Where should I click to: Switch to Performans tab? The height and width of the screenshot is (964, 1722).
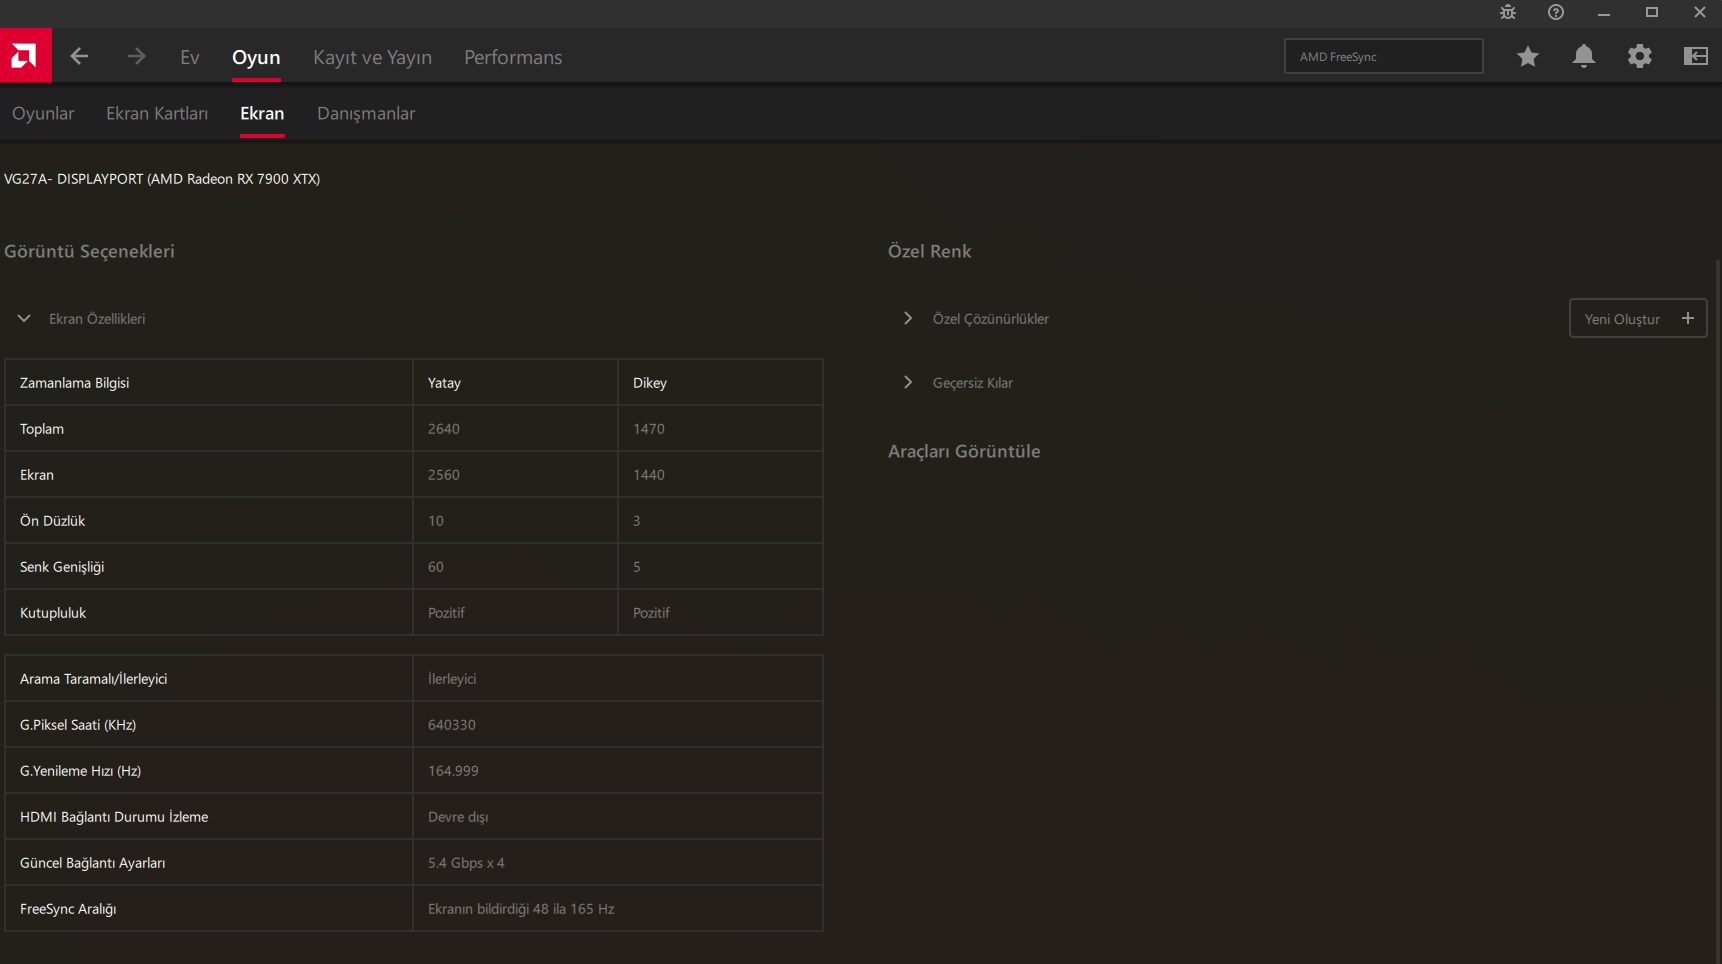coord(513,57)
